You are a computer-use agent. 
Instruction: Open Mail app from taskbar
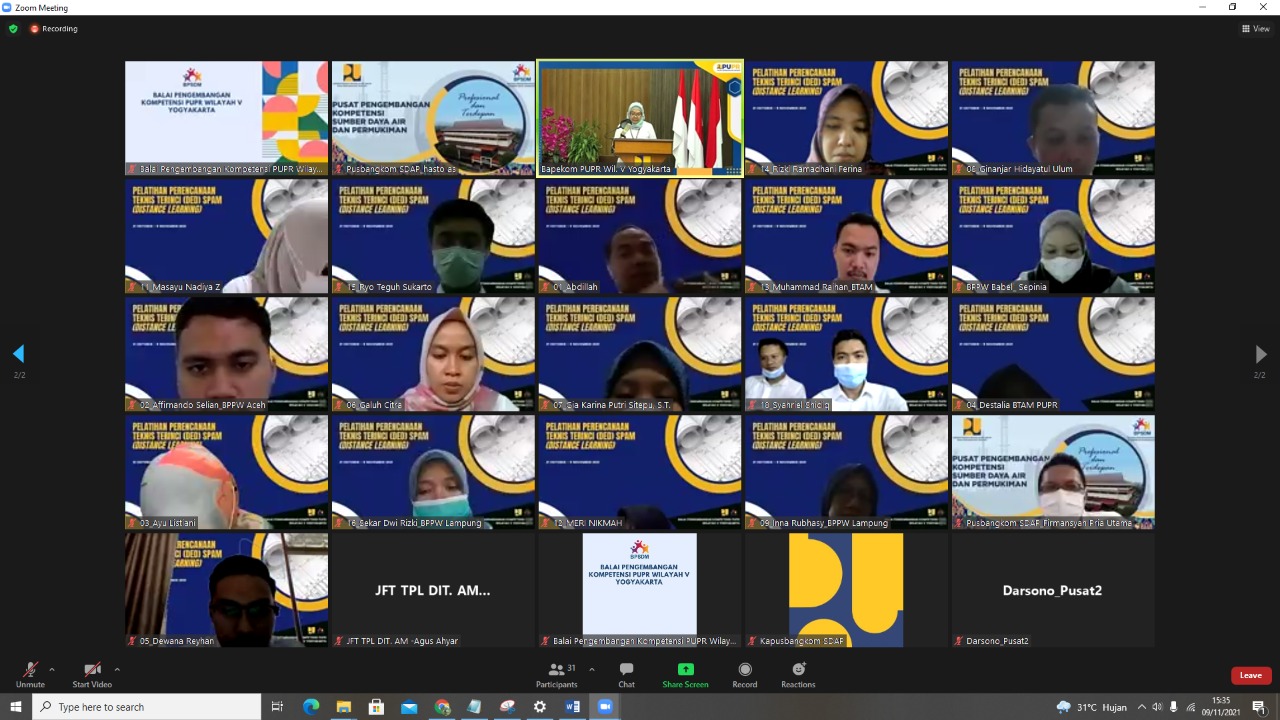[409, 707]
